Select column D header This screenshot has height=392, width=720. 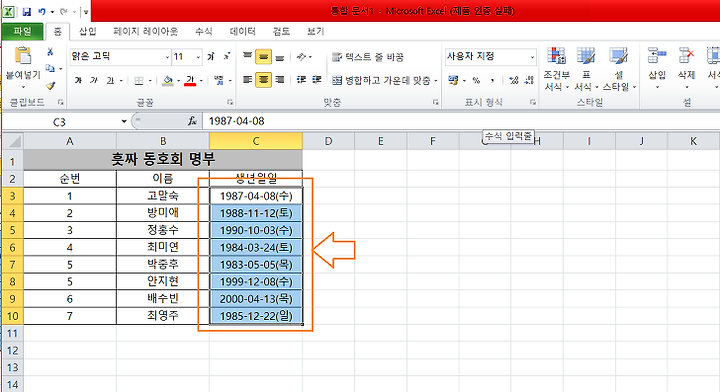tap(328, 141)
